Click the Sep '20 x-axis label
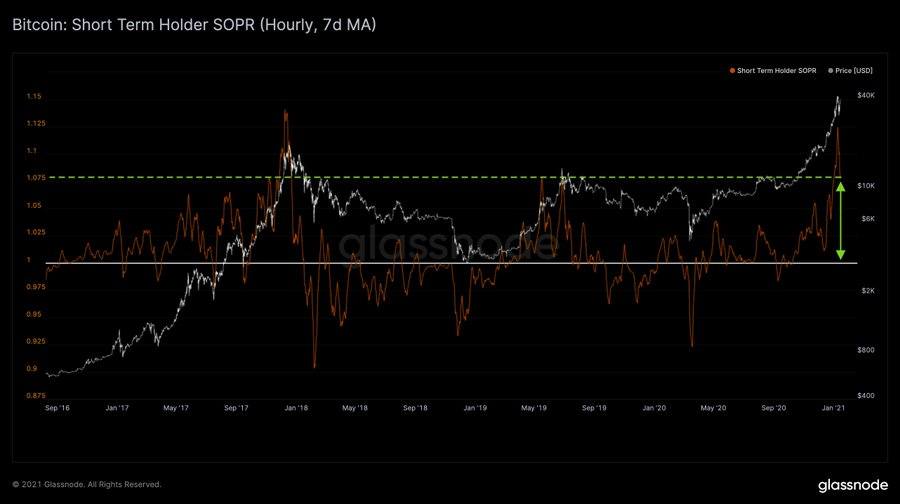Image resolution: width=900 pixels, height=504 pixels. click(774, 408)
